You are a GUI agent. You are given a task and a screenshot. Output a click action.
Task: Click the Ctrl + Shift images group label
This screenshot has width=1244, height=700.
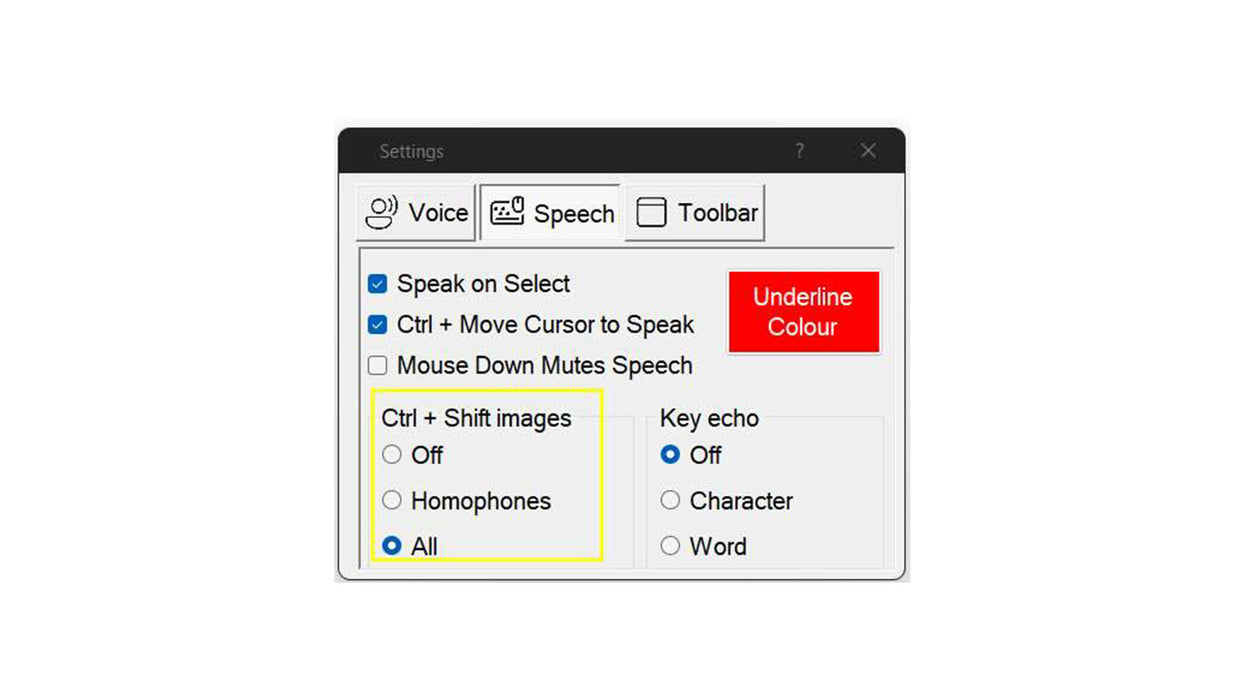coord(477,418)
